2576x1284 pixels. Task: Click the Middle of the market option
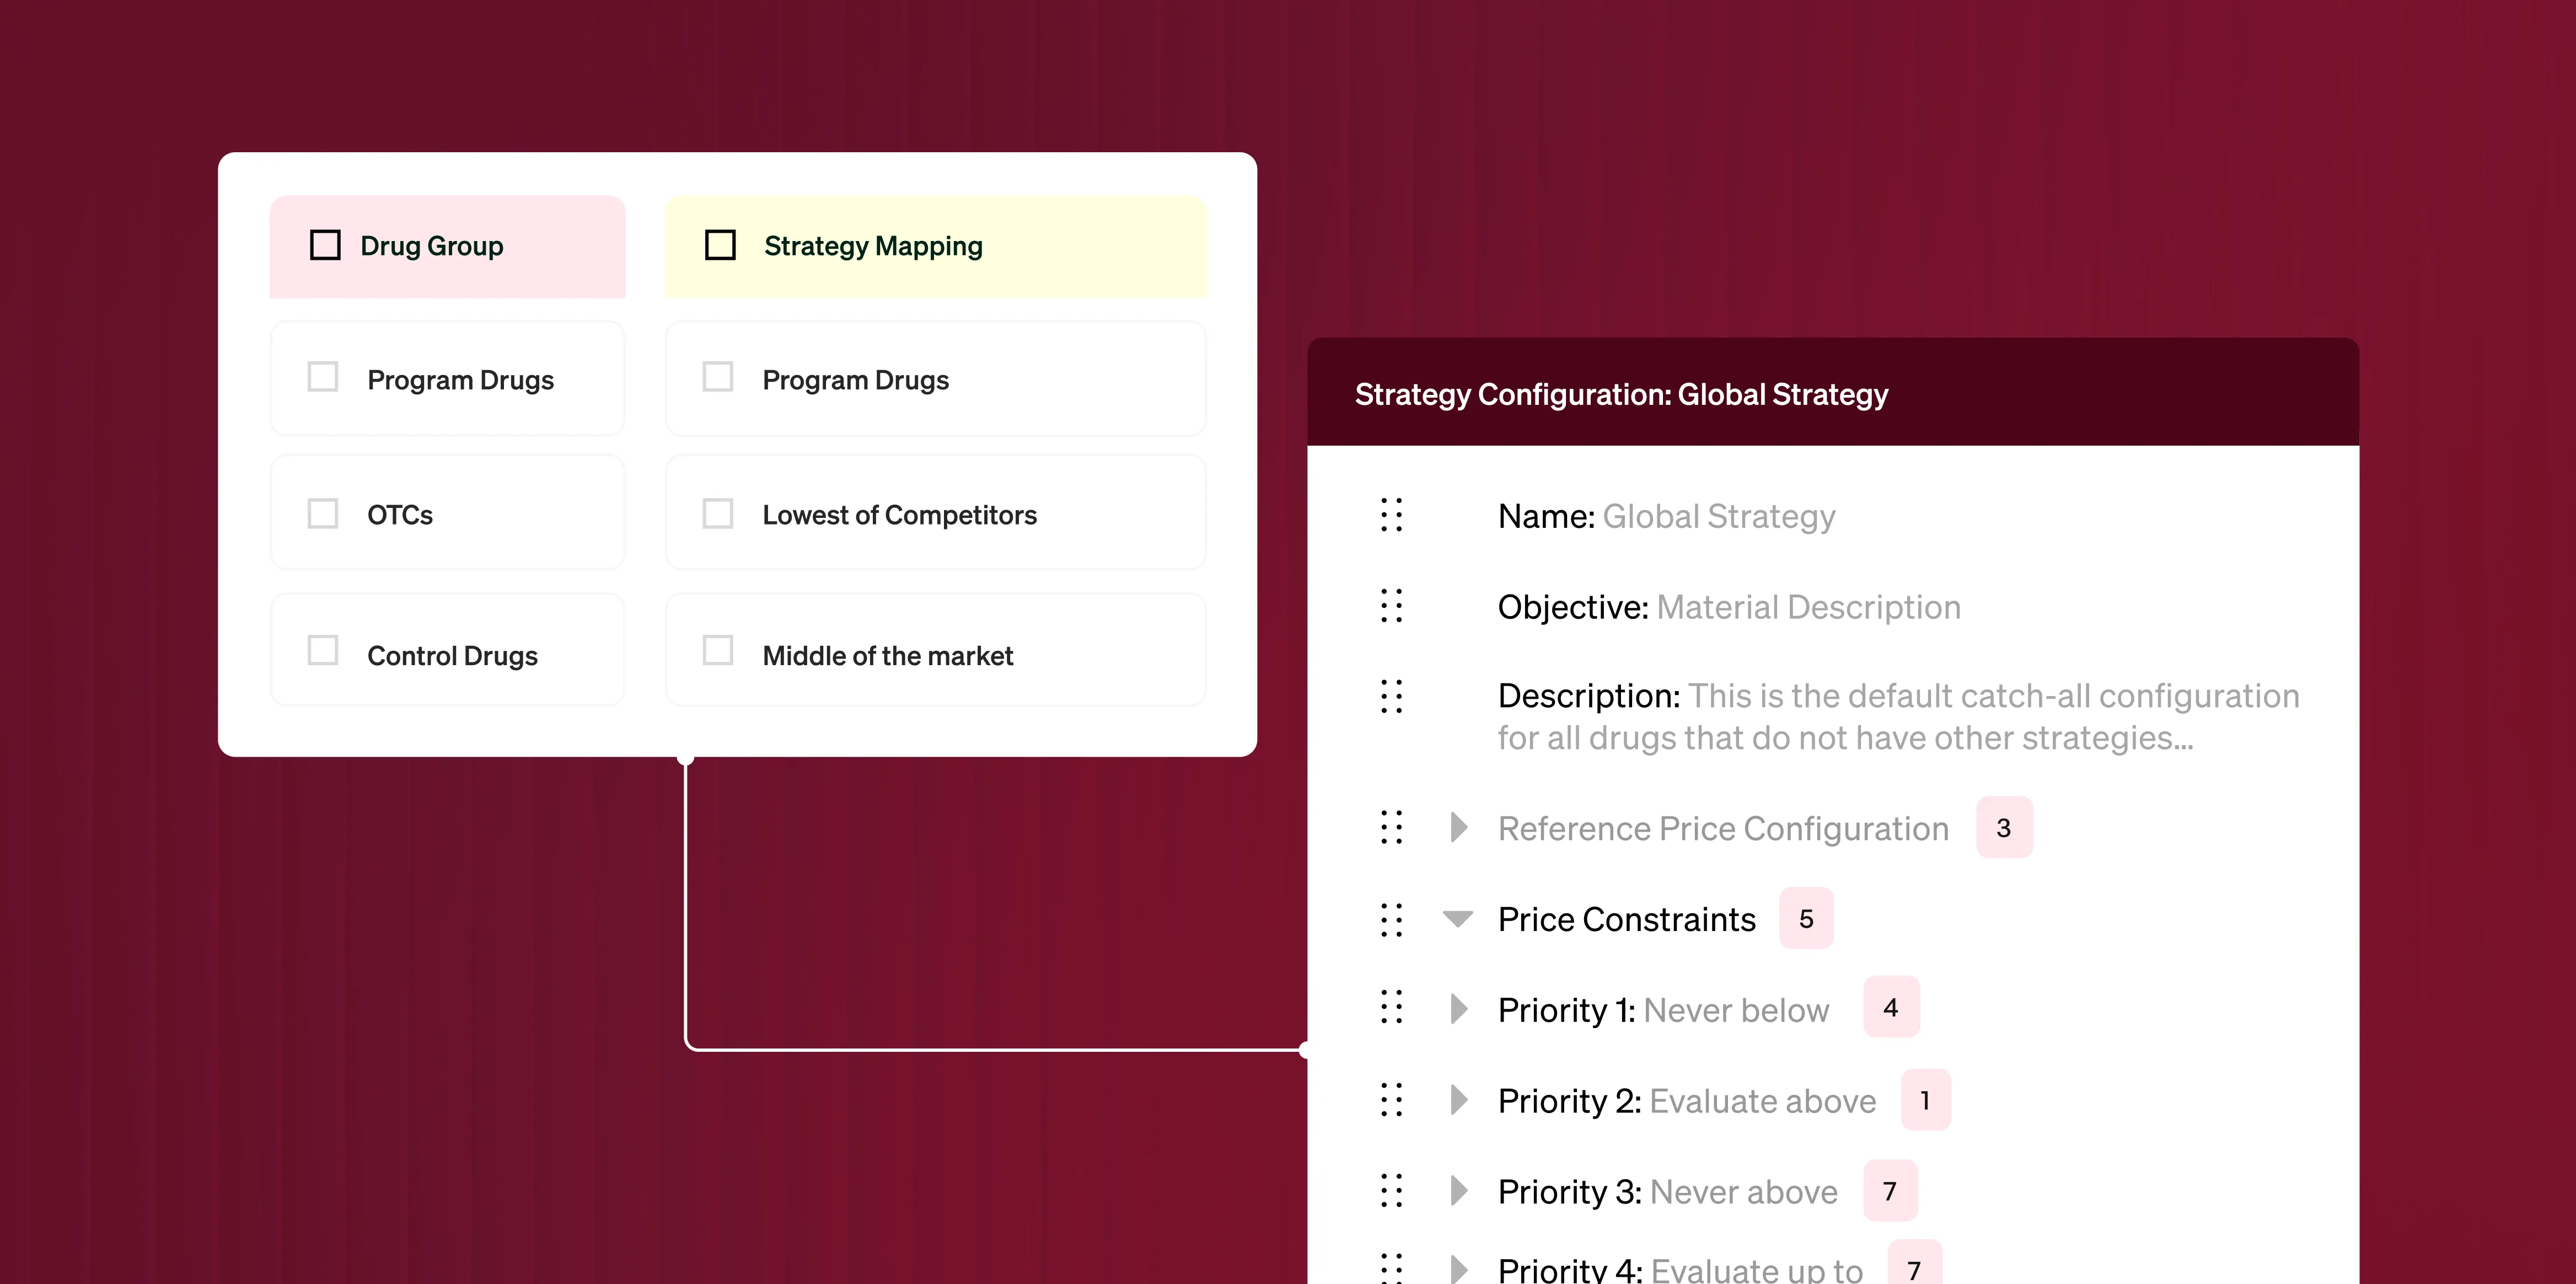[887, 656]
